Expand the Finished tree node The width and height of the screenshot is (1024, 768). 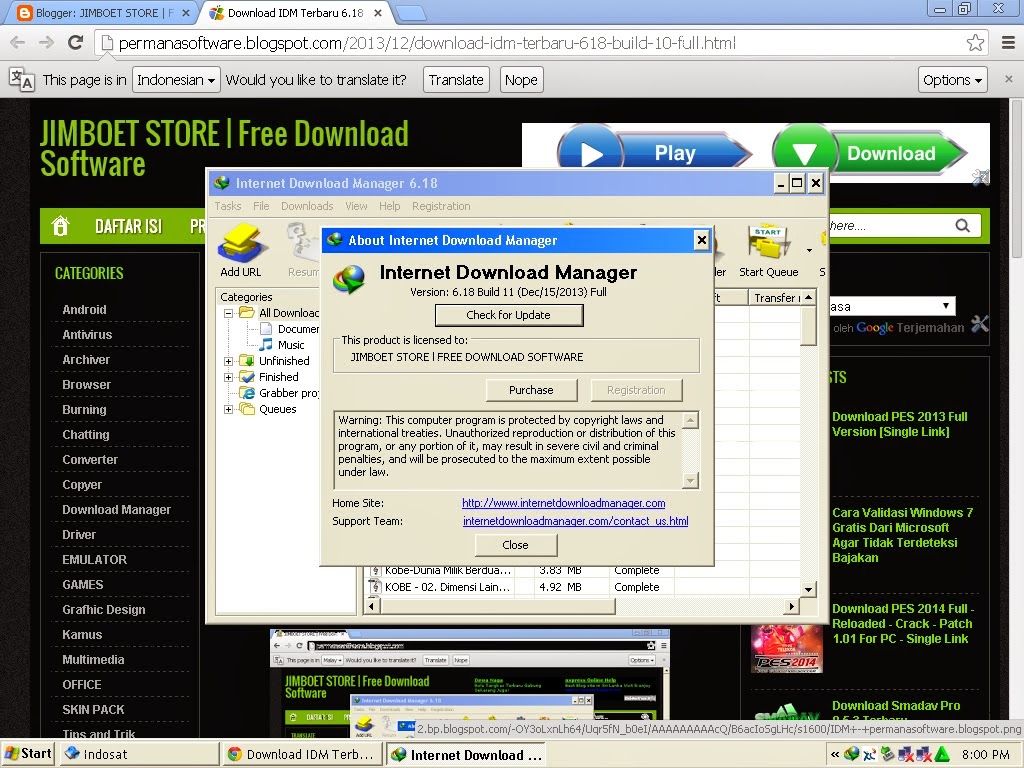[x=228, y=377]
